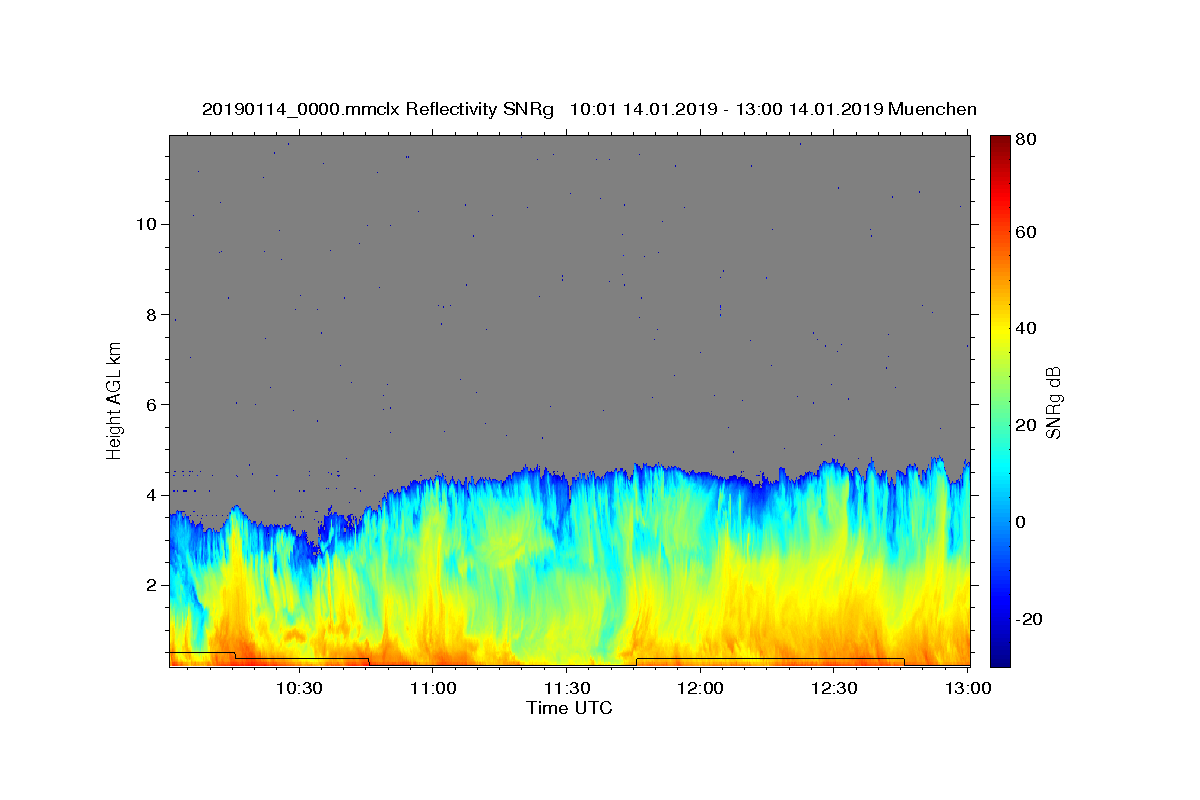This screenshot has height=800, width=1200.
Task: Click the colorbar value label 60
Action: tap(1026, 232)
